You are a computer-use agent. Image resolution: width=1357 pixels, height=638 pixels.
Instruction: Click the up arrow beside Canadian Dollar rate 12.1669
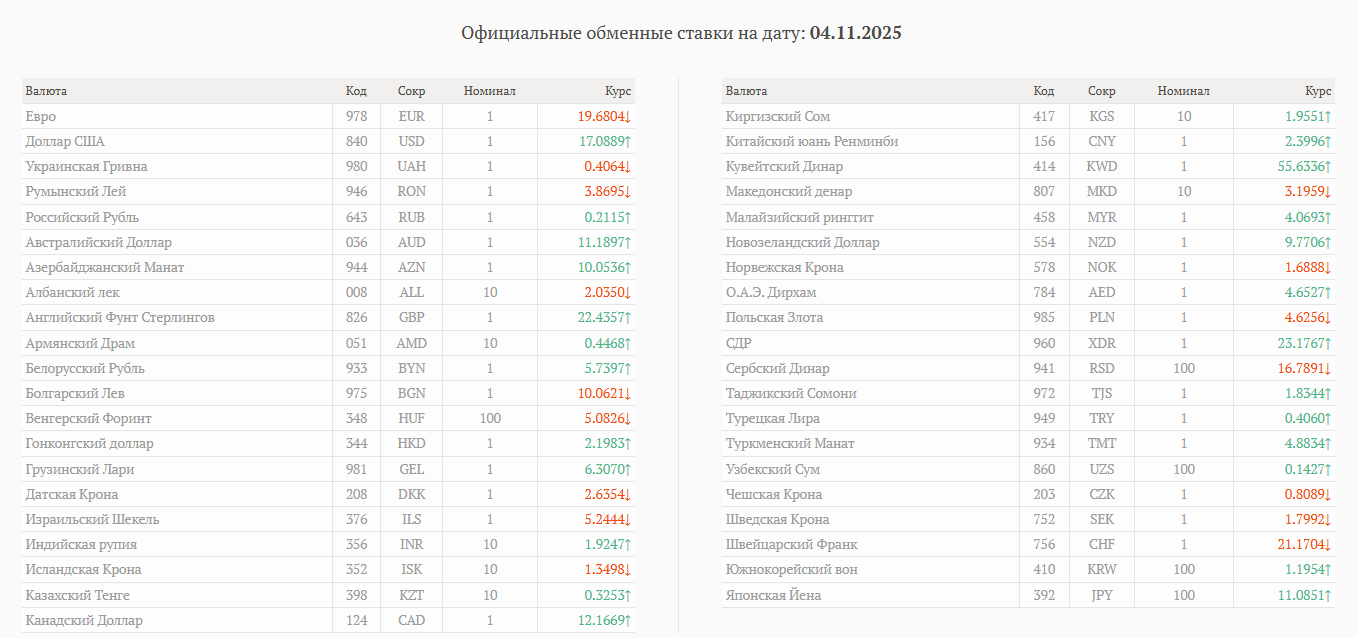[x=628, y=621]
